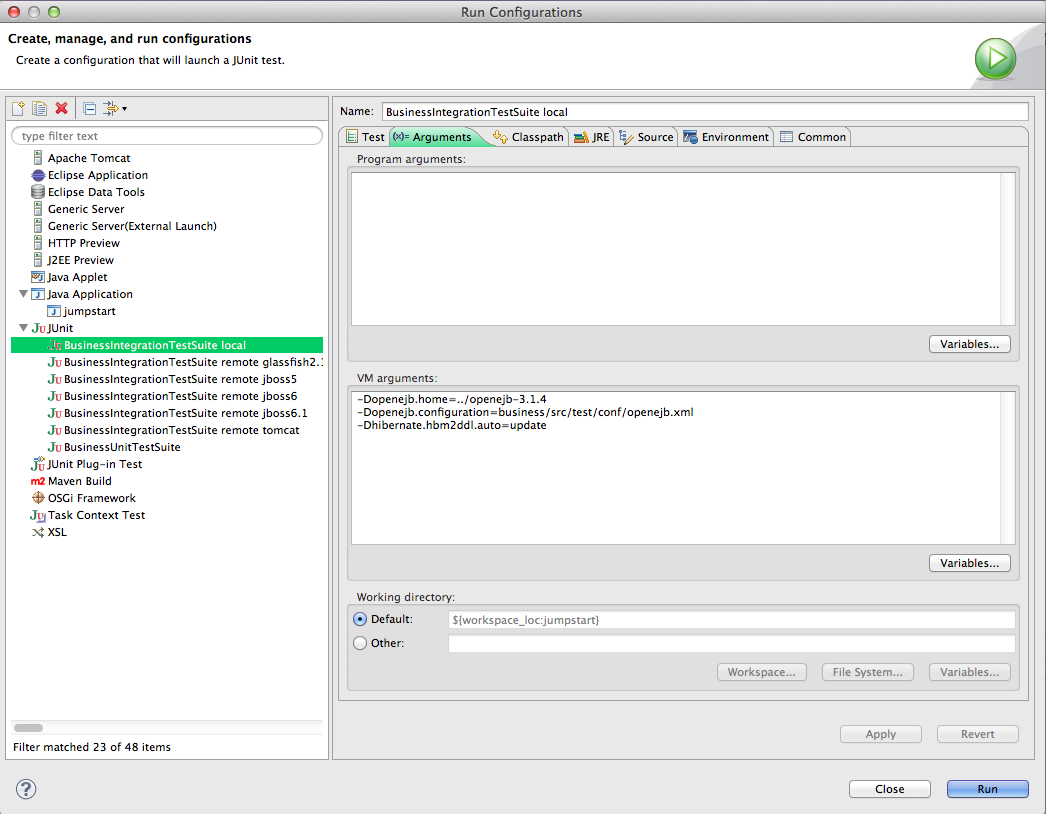1046x814 pixels.
Task: Click Apache Tomcat server icon
Action: coord(38,158)
